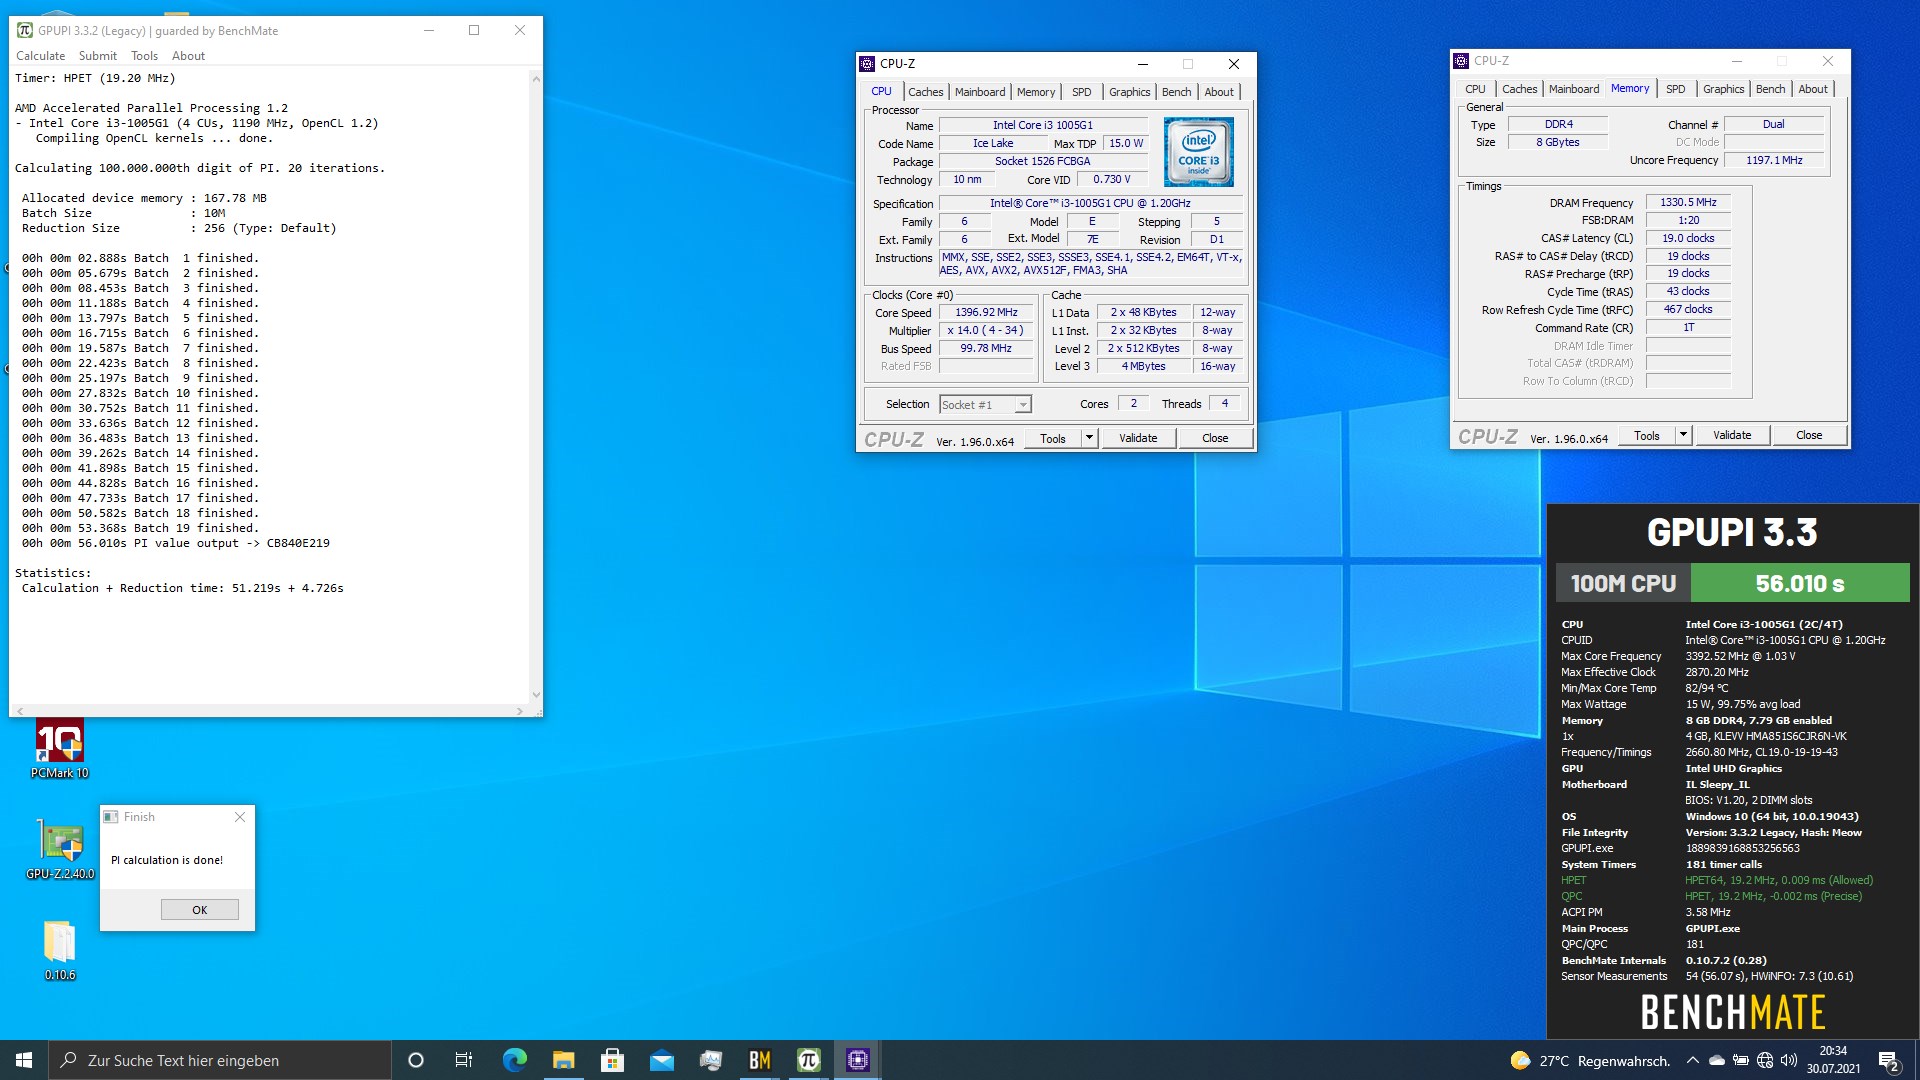Switch to Memory tab in left CPU-Z

click(x=1036, y=92)
